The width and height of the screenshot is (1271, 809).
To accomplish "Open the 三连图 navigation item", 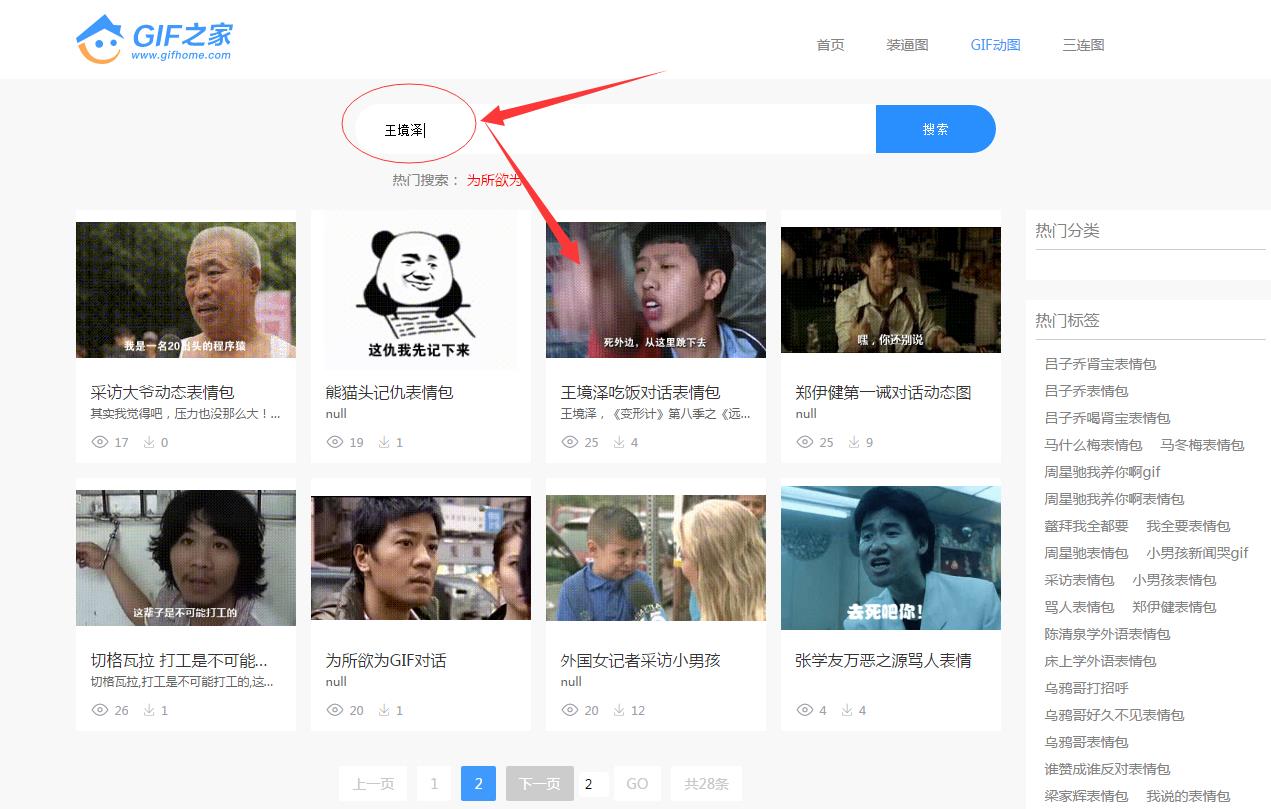I will (1083, 45).
